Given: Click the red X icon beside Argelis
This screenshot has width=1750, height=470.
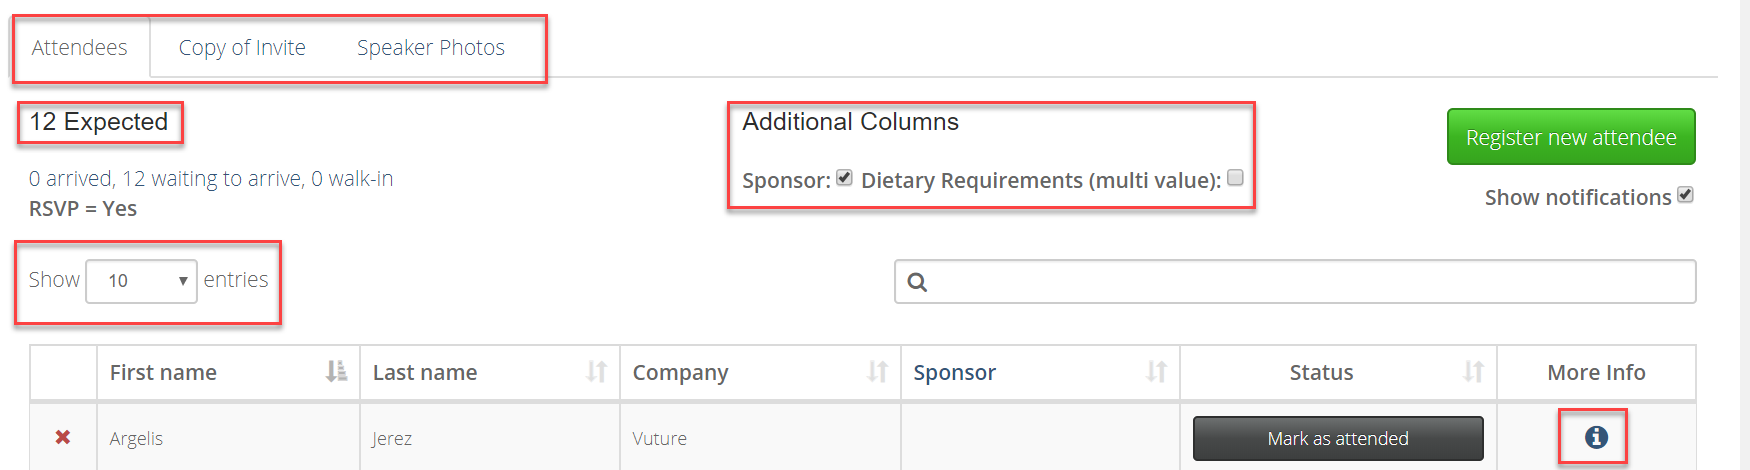Looking at the screenshot, I should click(x=63, y=437).
